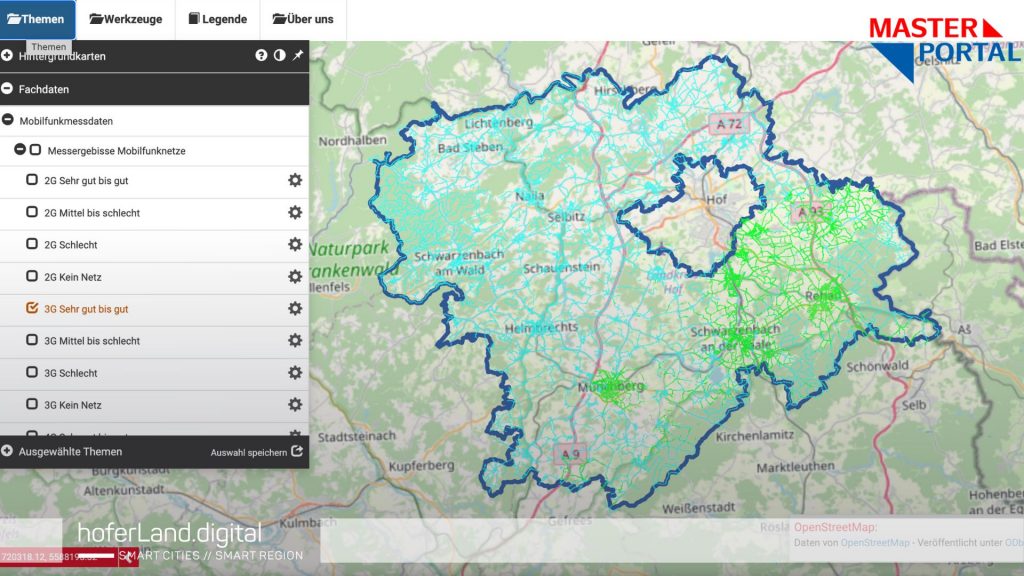Uncheck the 3G Sehr gut bis gut layer

pos(32,308)
